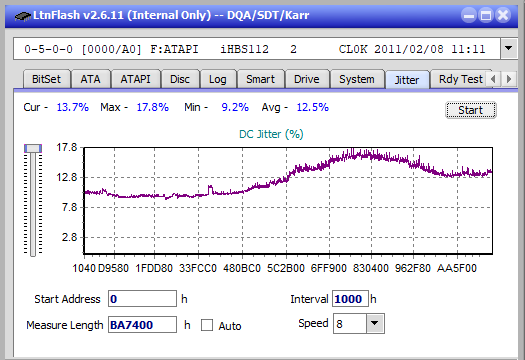Viewport: 525px width, 360px height.
Task: Focus the Start Address input field
Action: coord(142,299)
